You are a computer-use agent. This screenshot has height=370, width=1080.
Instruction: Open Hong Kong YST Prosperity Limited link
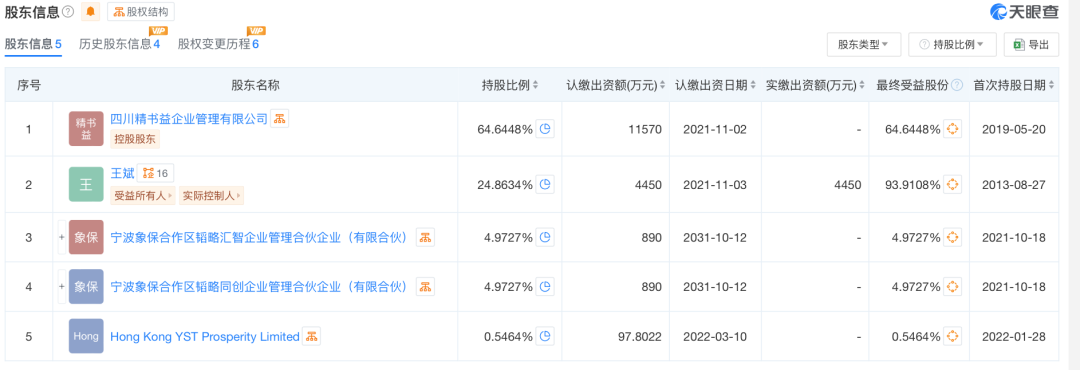[205, 336]
